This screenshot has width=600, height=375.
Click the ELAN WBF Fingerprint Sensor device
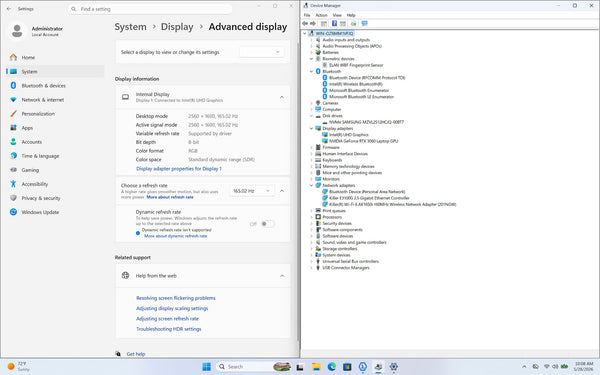356,65
